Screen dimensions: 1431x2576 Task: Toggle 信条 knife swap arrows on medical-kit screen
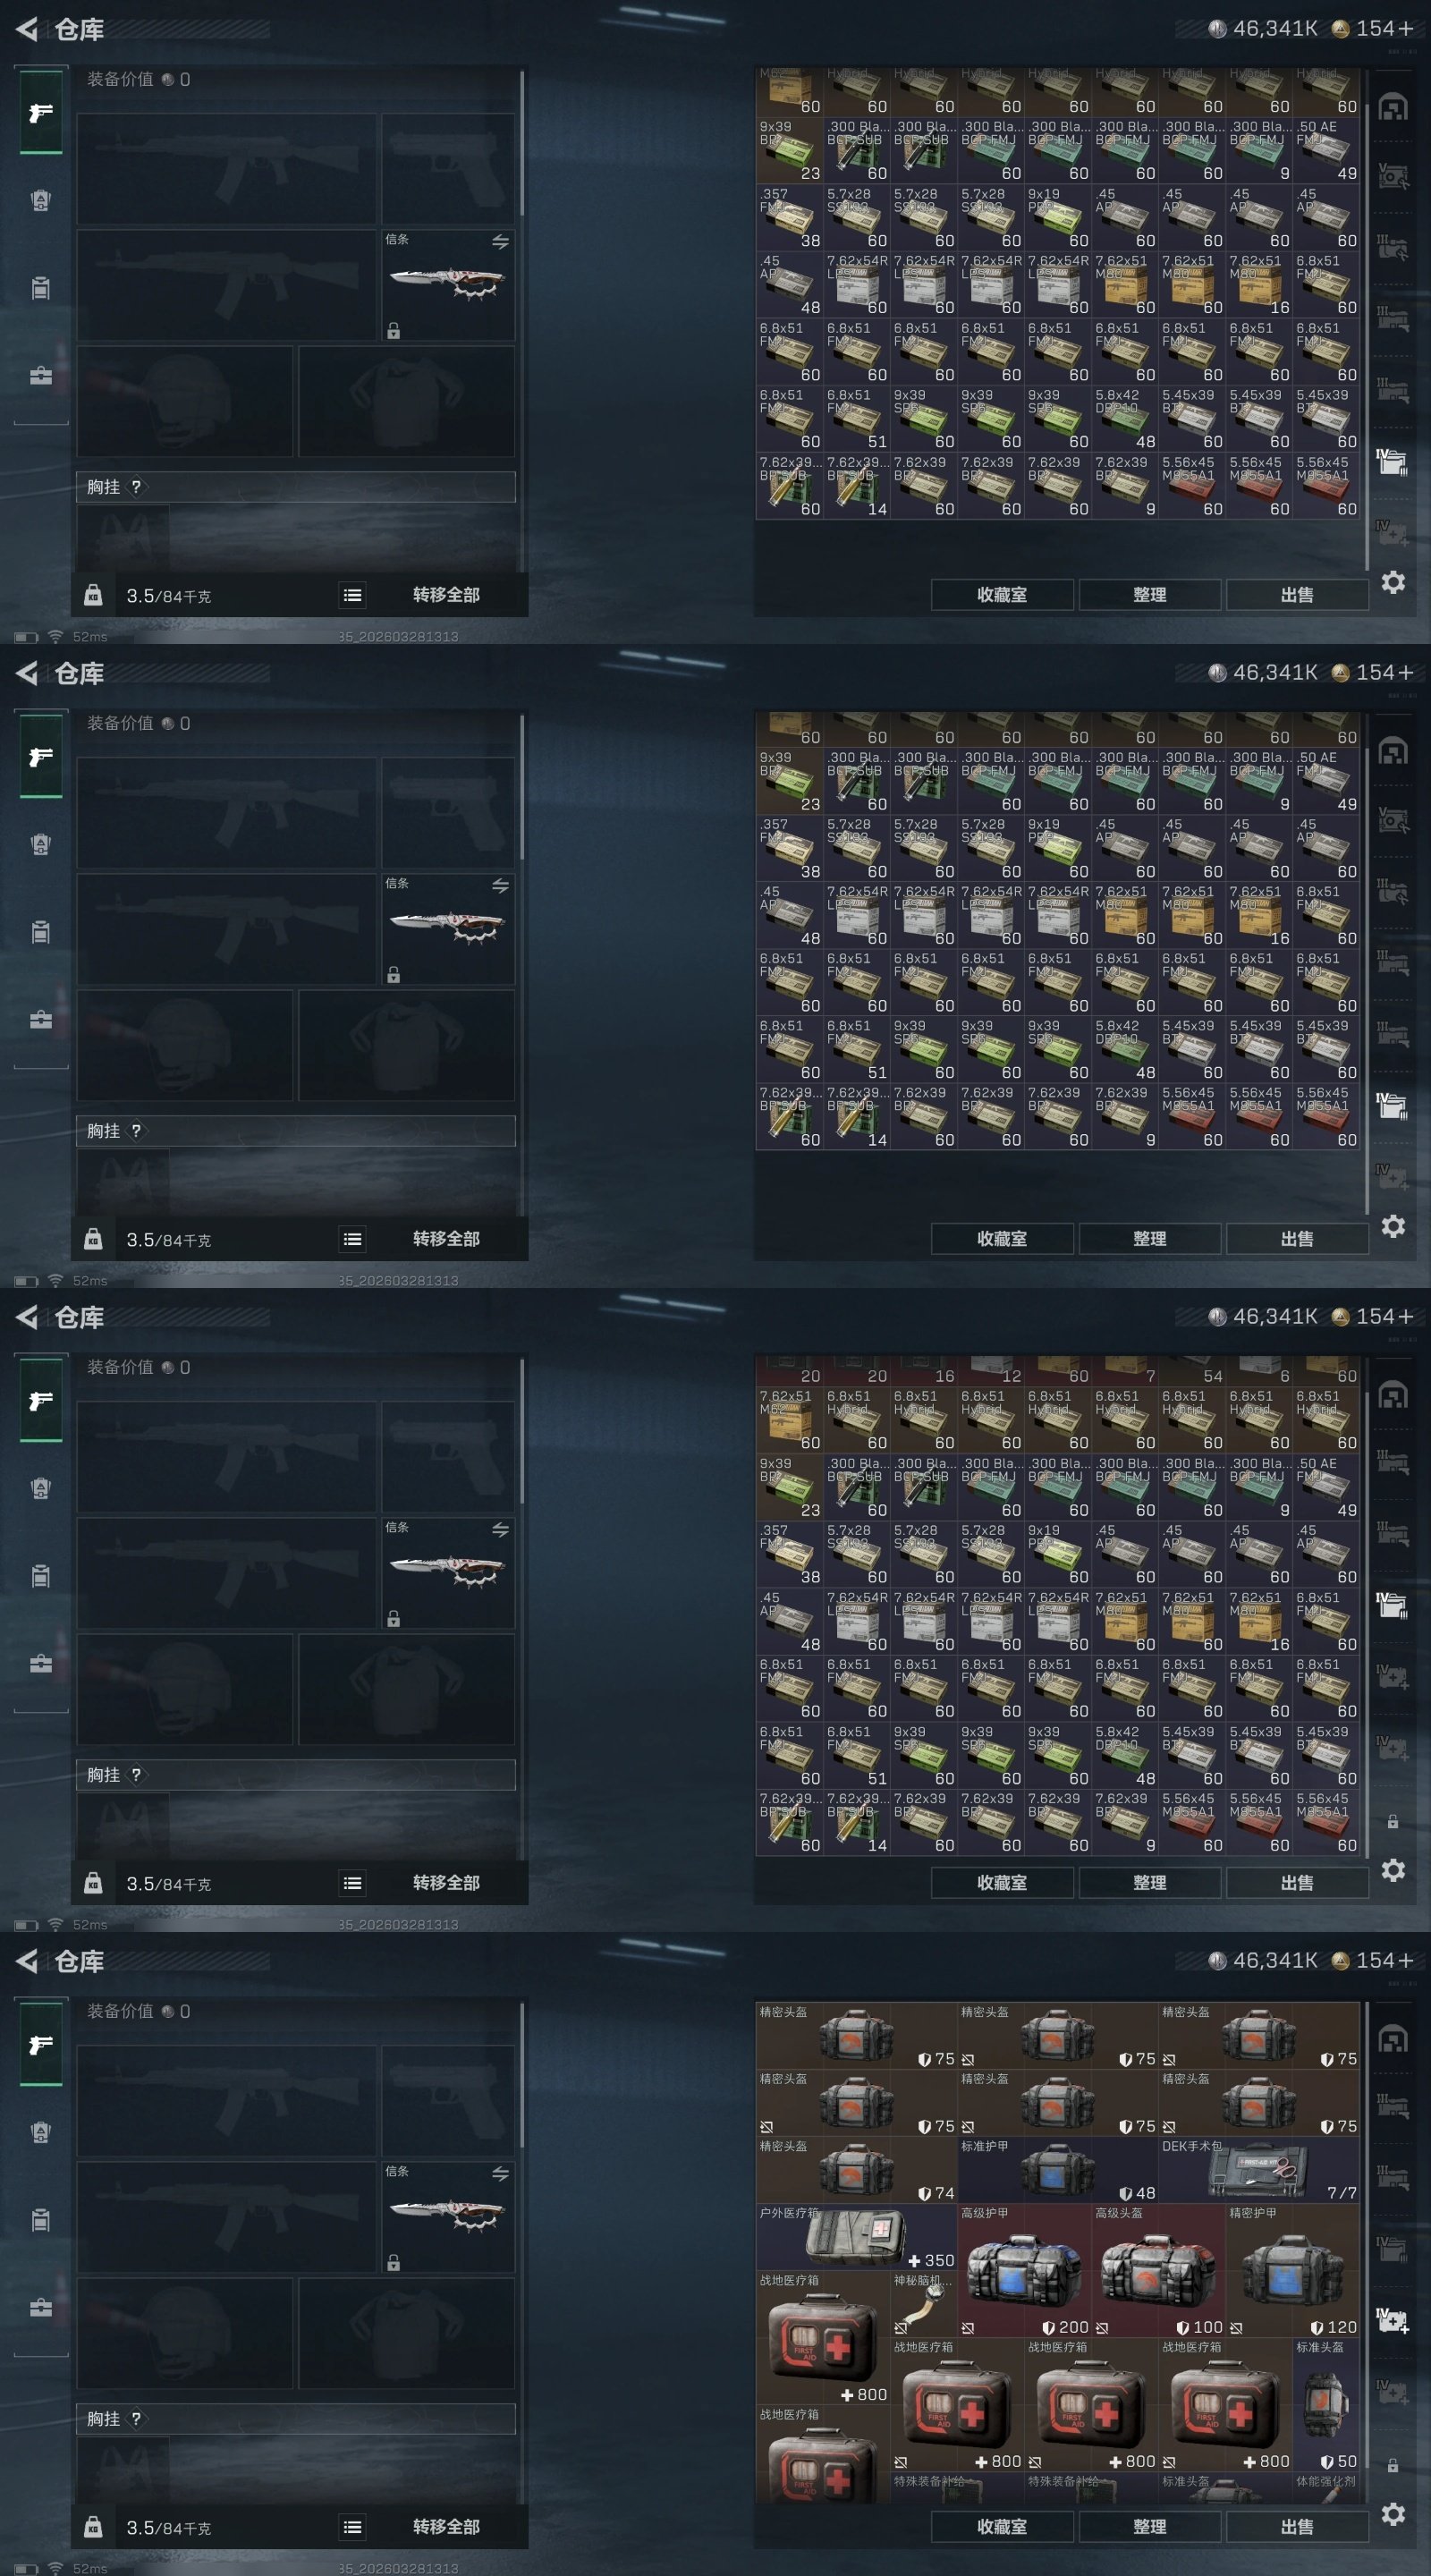coord(500,2173)
